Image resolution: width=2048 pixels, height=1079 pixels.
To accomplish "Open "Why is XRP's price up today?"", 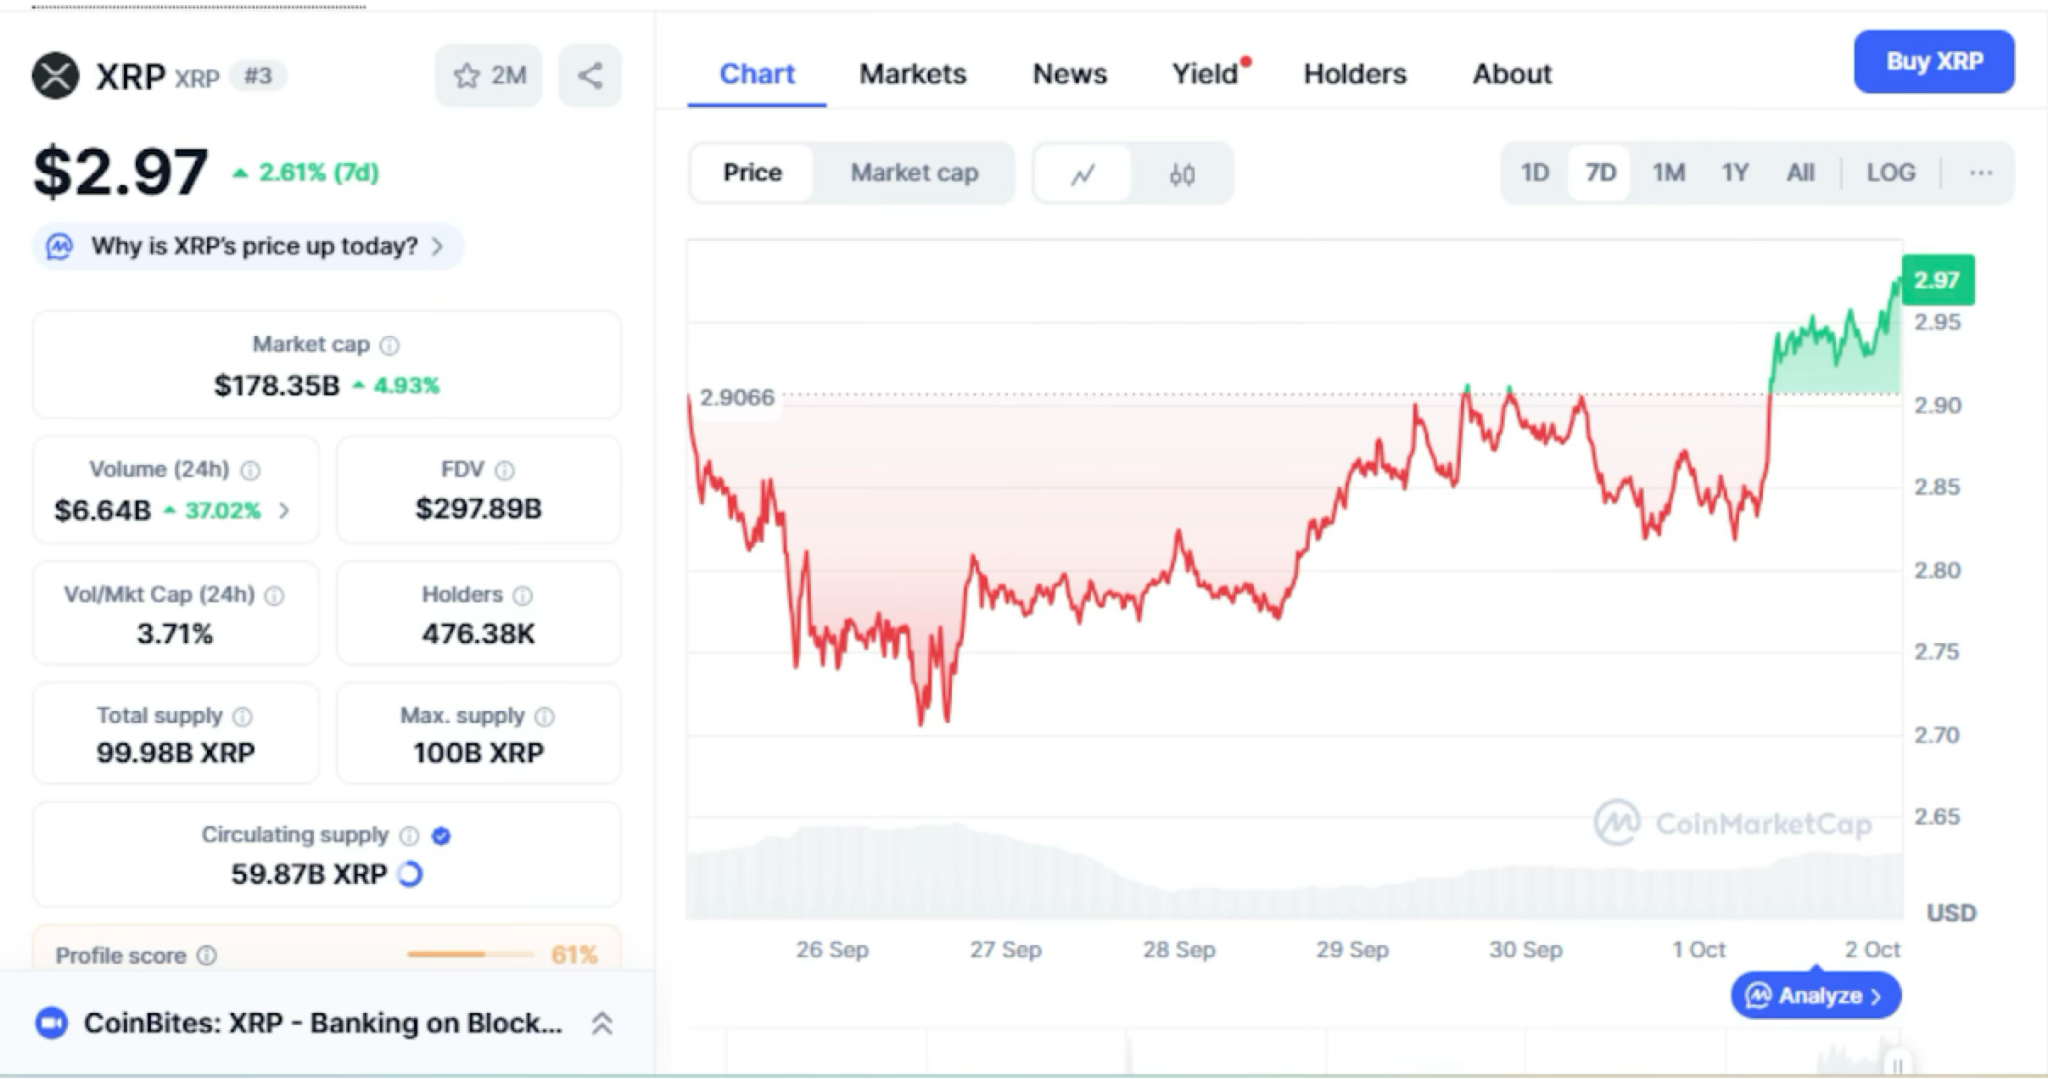I will tap(254, 246).
